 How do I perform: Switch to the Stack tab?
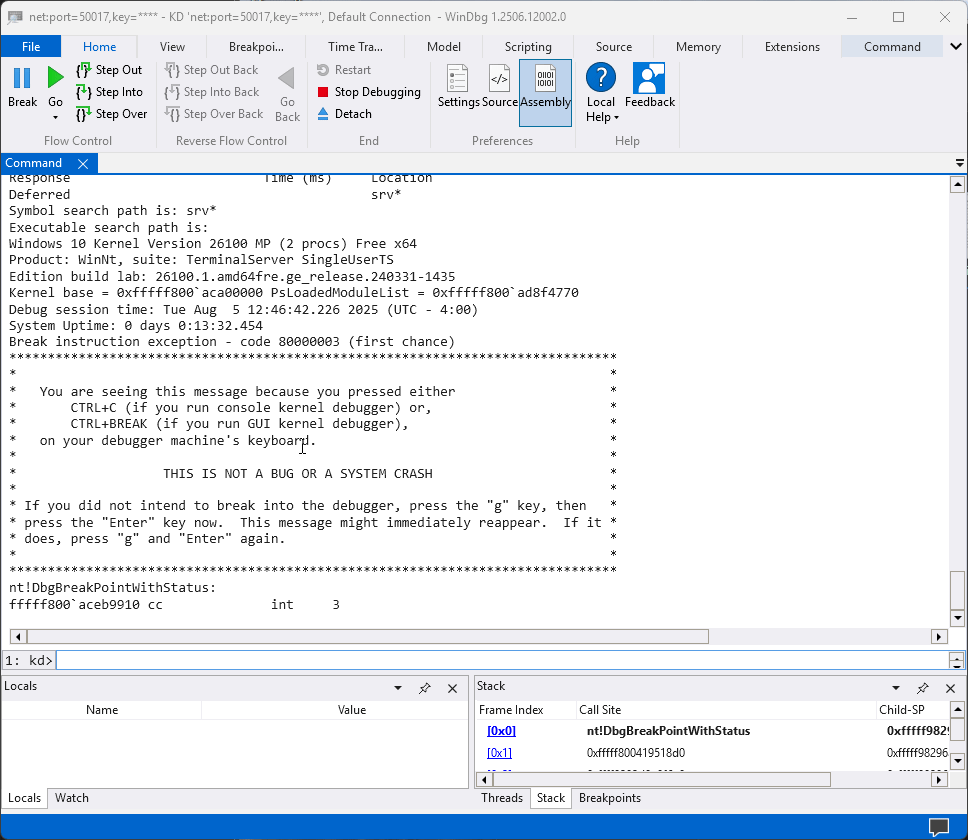click(551, 798)
